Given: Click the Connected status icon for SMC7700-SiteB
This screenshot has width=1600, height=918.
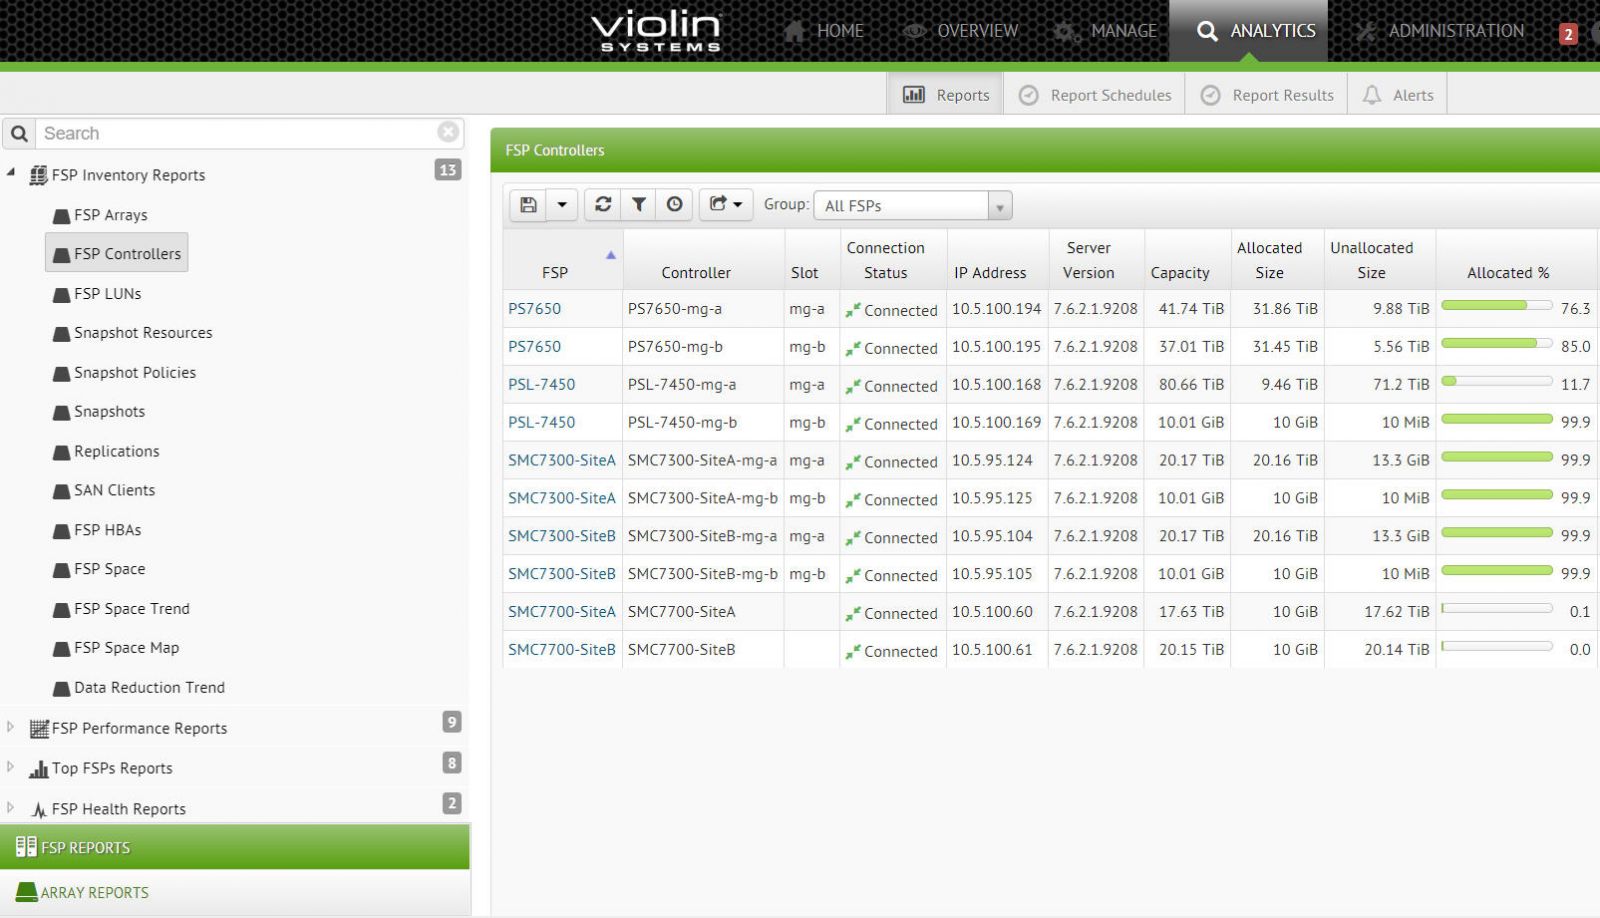Looking at the screenshot, I should tap(852, 651).
